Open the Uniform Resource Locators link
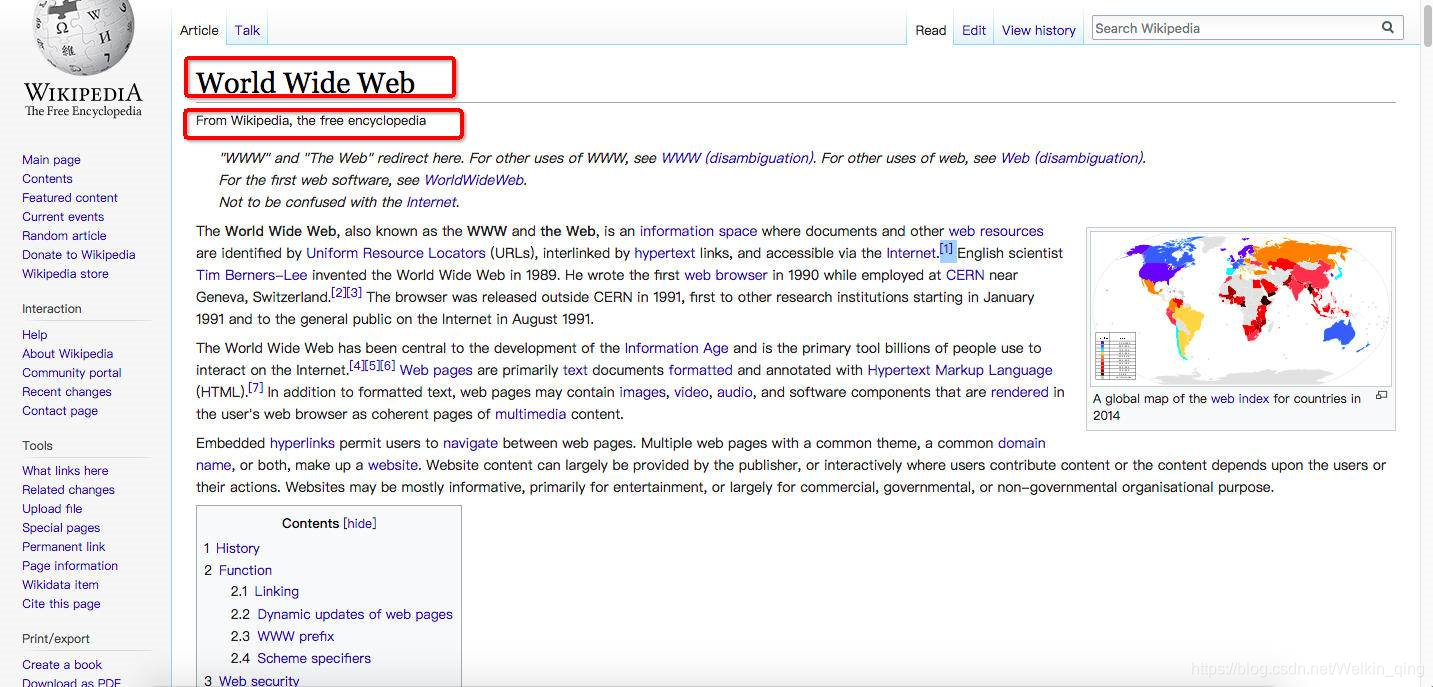This screenshot has width=1433, height=687. coord(396,253)
